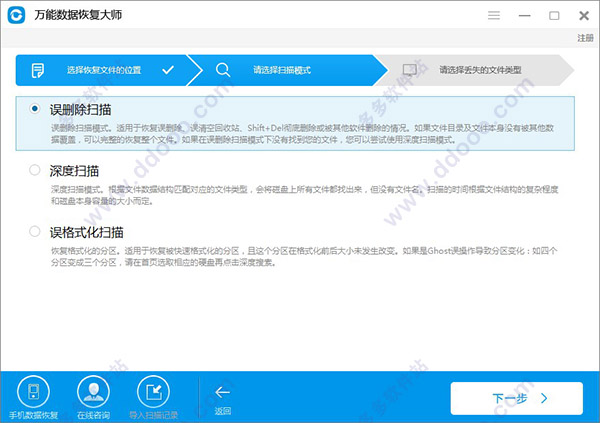Choose the 误格式化扫描 radio button
600x423 pixels.
coord(34,231)
